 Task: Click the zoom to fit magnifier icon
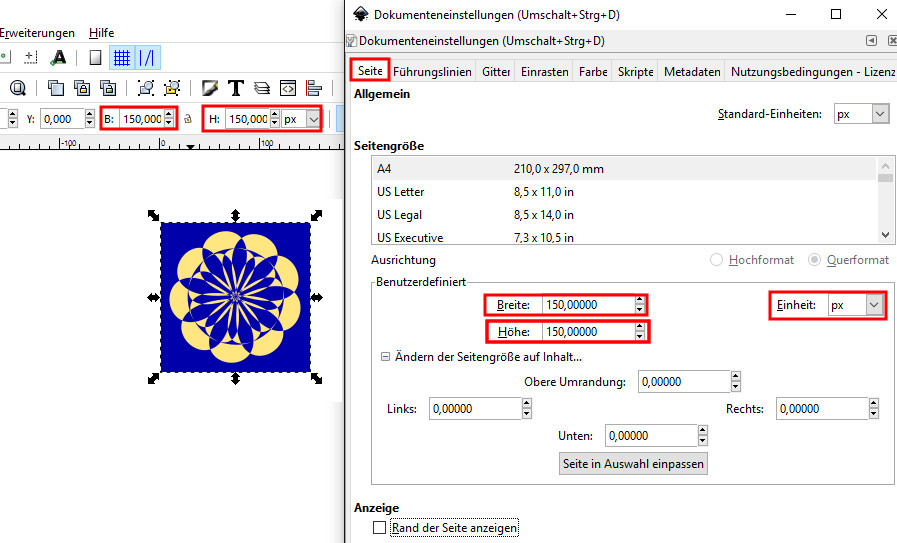17,88
